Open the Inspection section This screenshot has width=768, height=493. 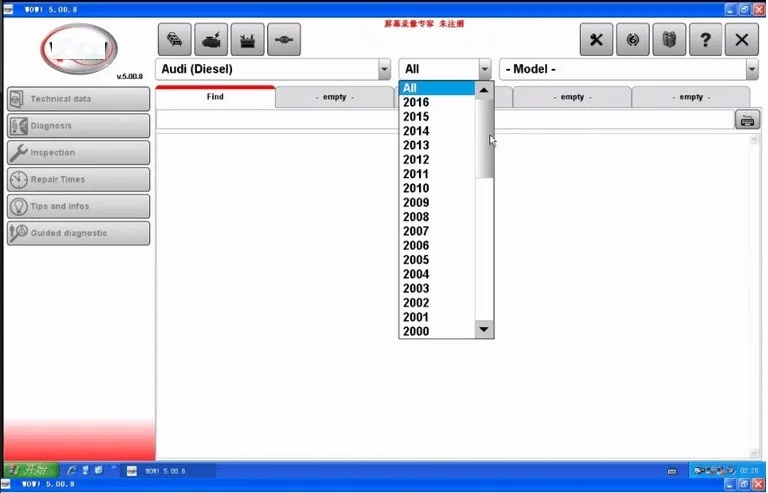[78, 153]
